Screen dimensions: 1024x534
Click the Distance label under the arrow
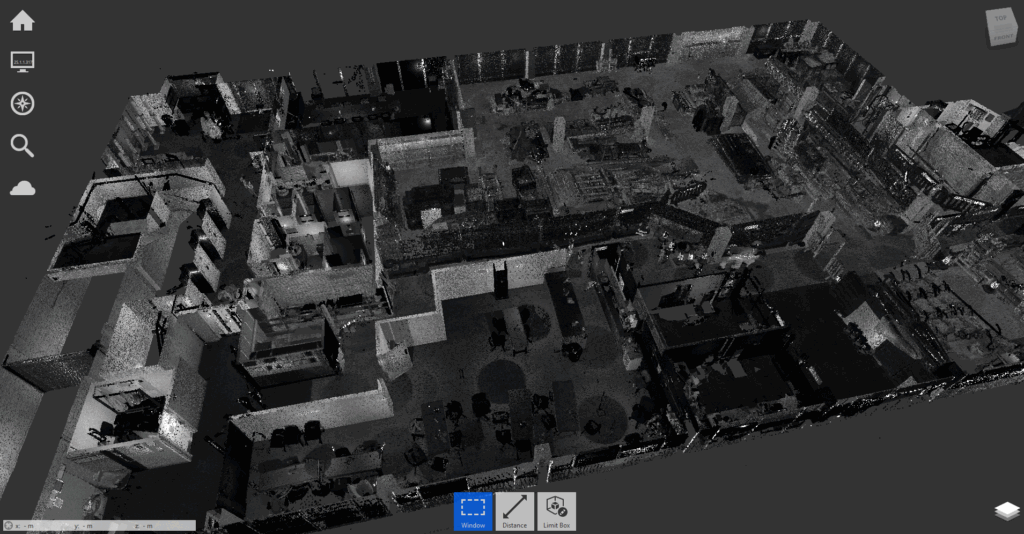click(x=514, y=525)
